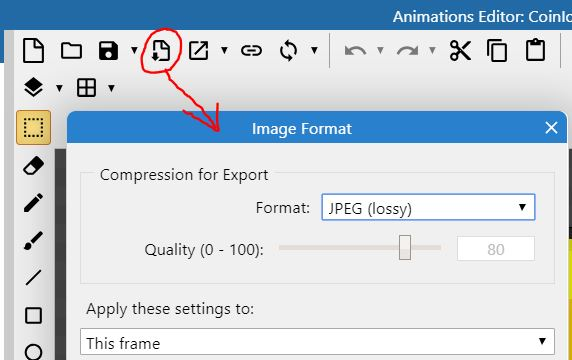The image size is (572, 360).
Task: Create a new file with the blank page icon
Action: tap(33, 50)
